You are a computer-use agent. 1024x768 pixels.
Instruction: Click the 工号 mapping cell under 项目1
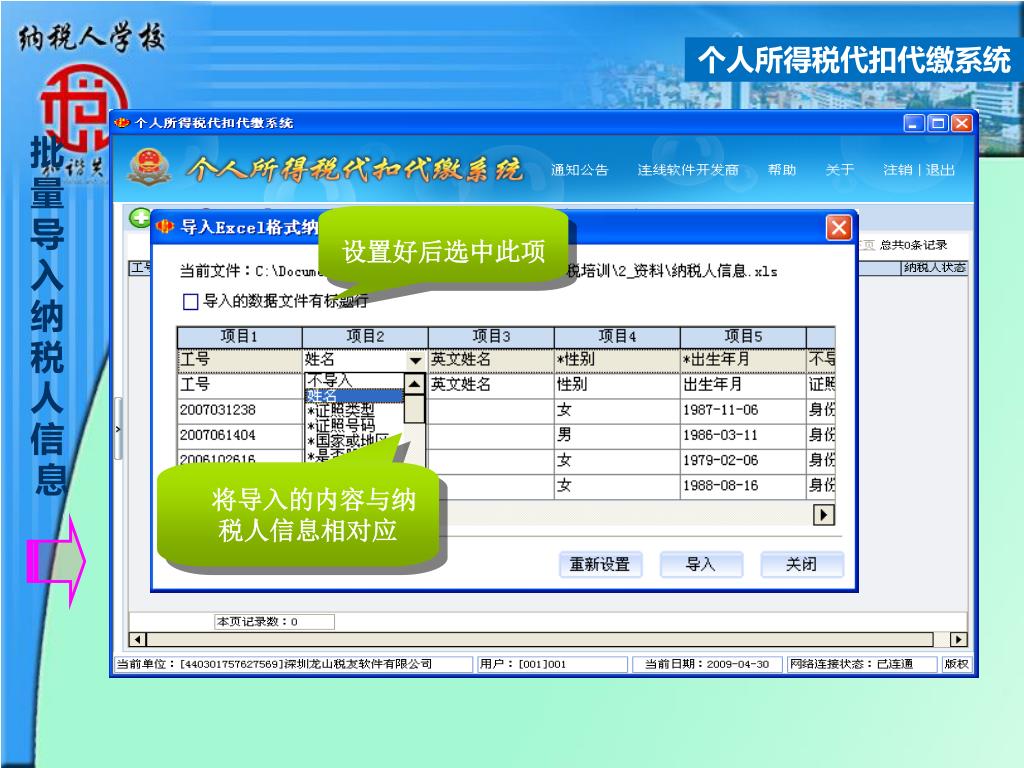[x=239, y=360]
